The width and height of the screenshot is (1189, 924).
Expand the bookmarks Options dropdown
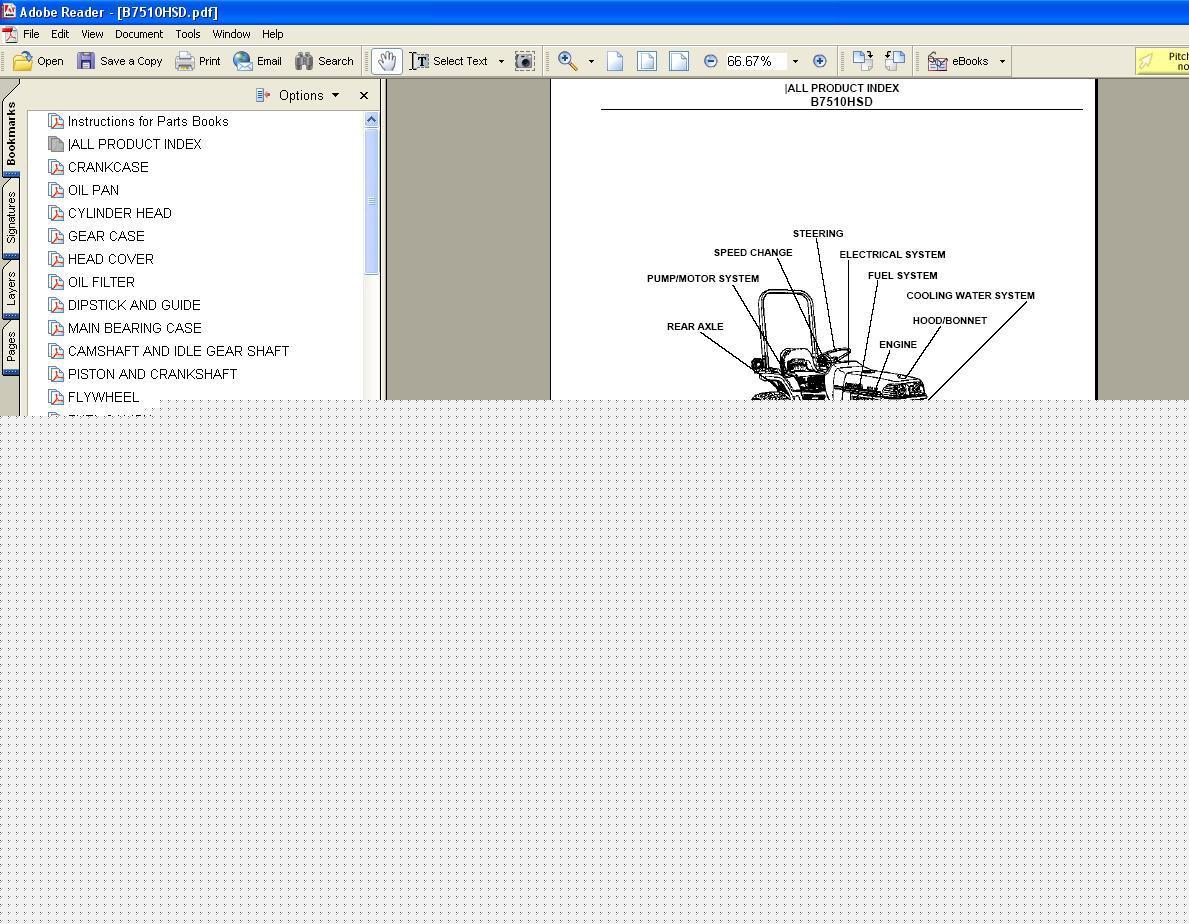[335, 96]
